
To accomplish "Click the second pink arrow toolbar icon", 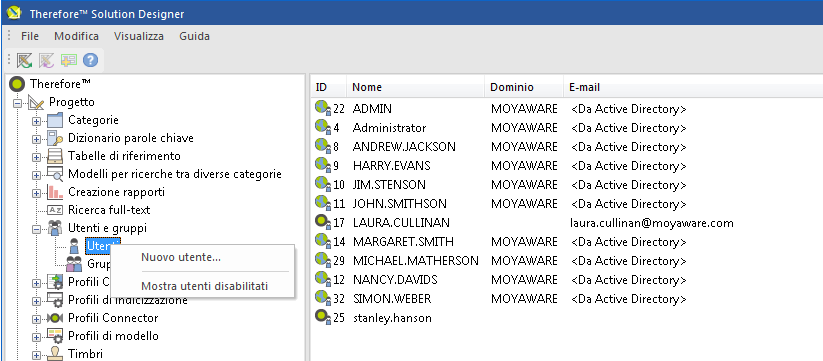I will tap(46, 60).
